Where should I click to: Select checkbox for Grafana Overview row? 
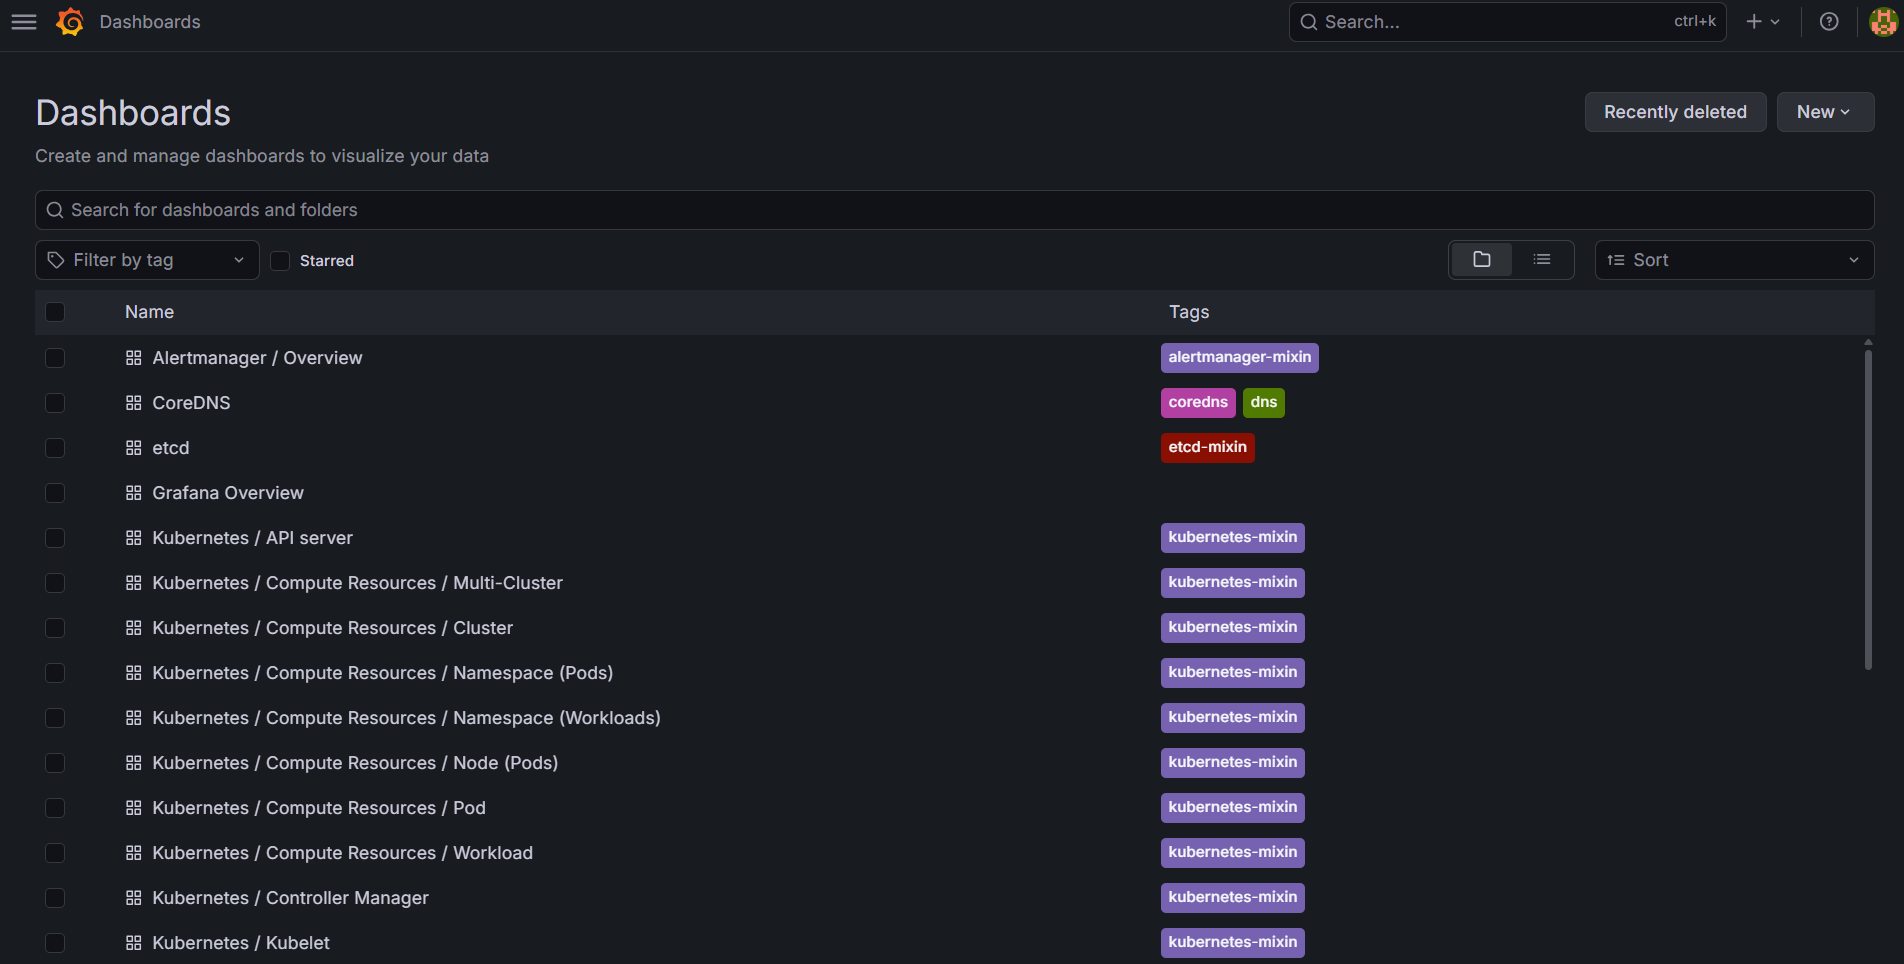55,493
